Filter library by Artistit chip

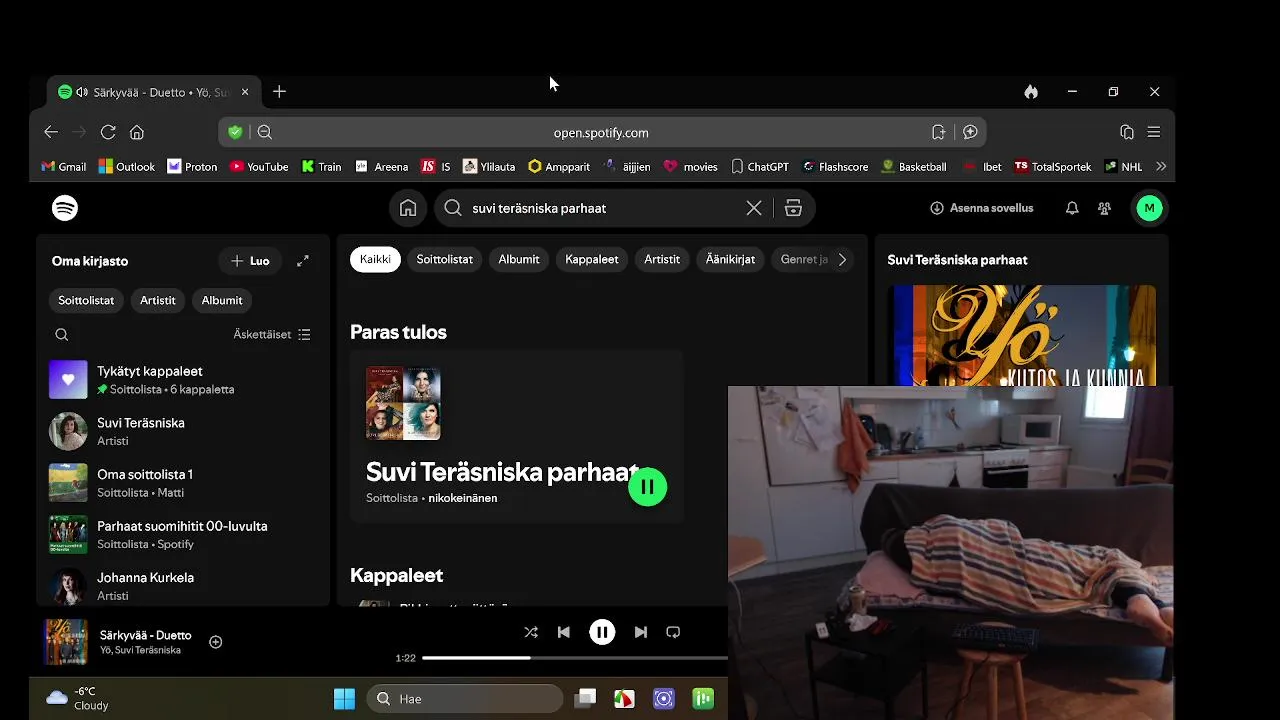[x=157, y=300]
